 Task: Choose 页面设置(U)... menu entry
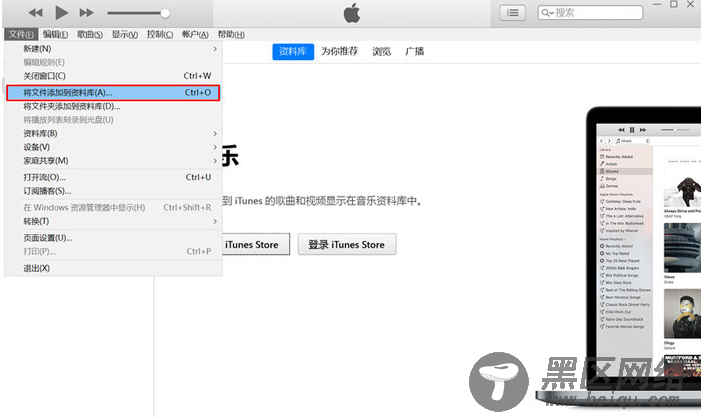114,238
